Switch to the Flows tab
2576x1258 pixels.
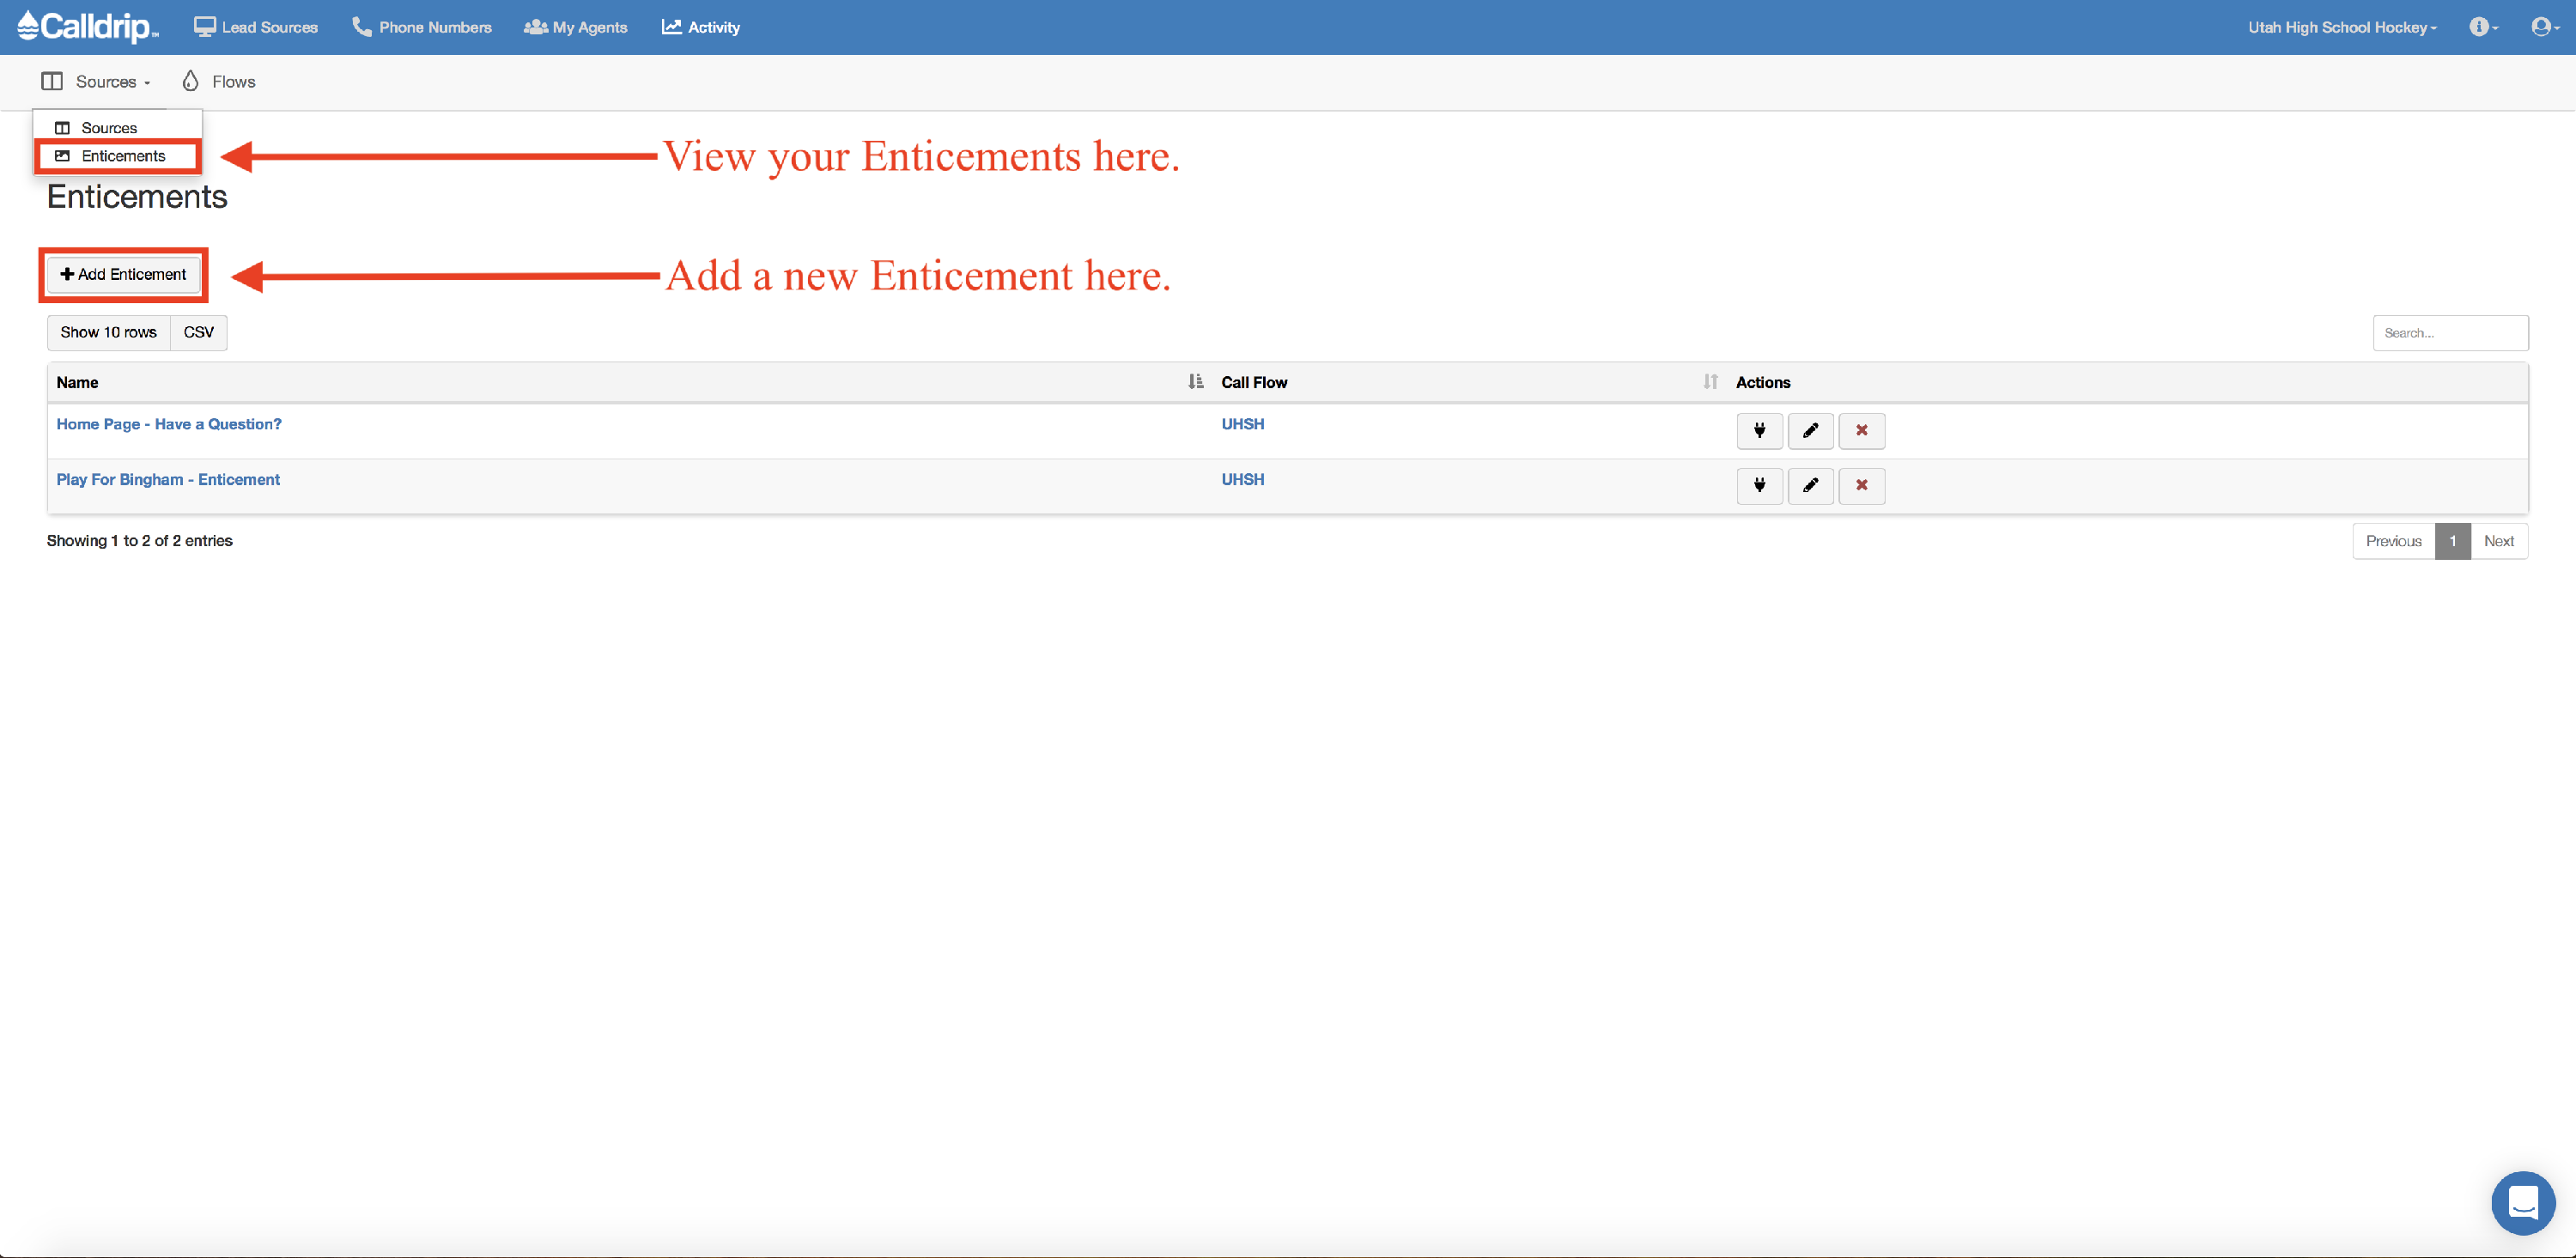pyautogui.click(x=219, y=82)
